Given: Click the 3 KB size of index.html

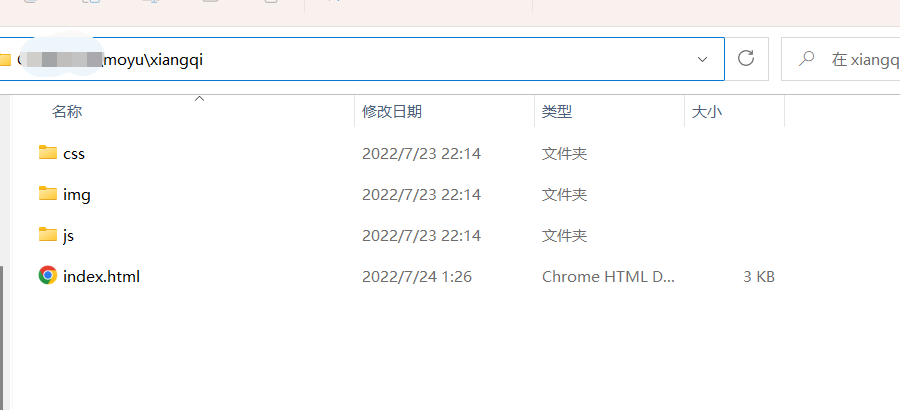Looking at the screenshot, I should [759, 277].
